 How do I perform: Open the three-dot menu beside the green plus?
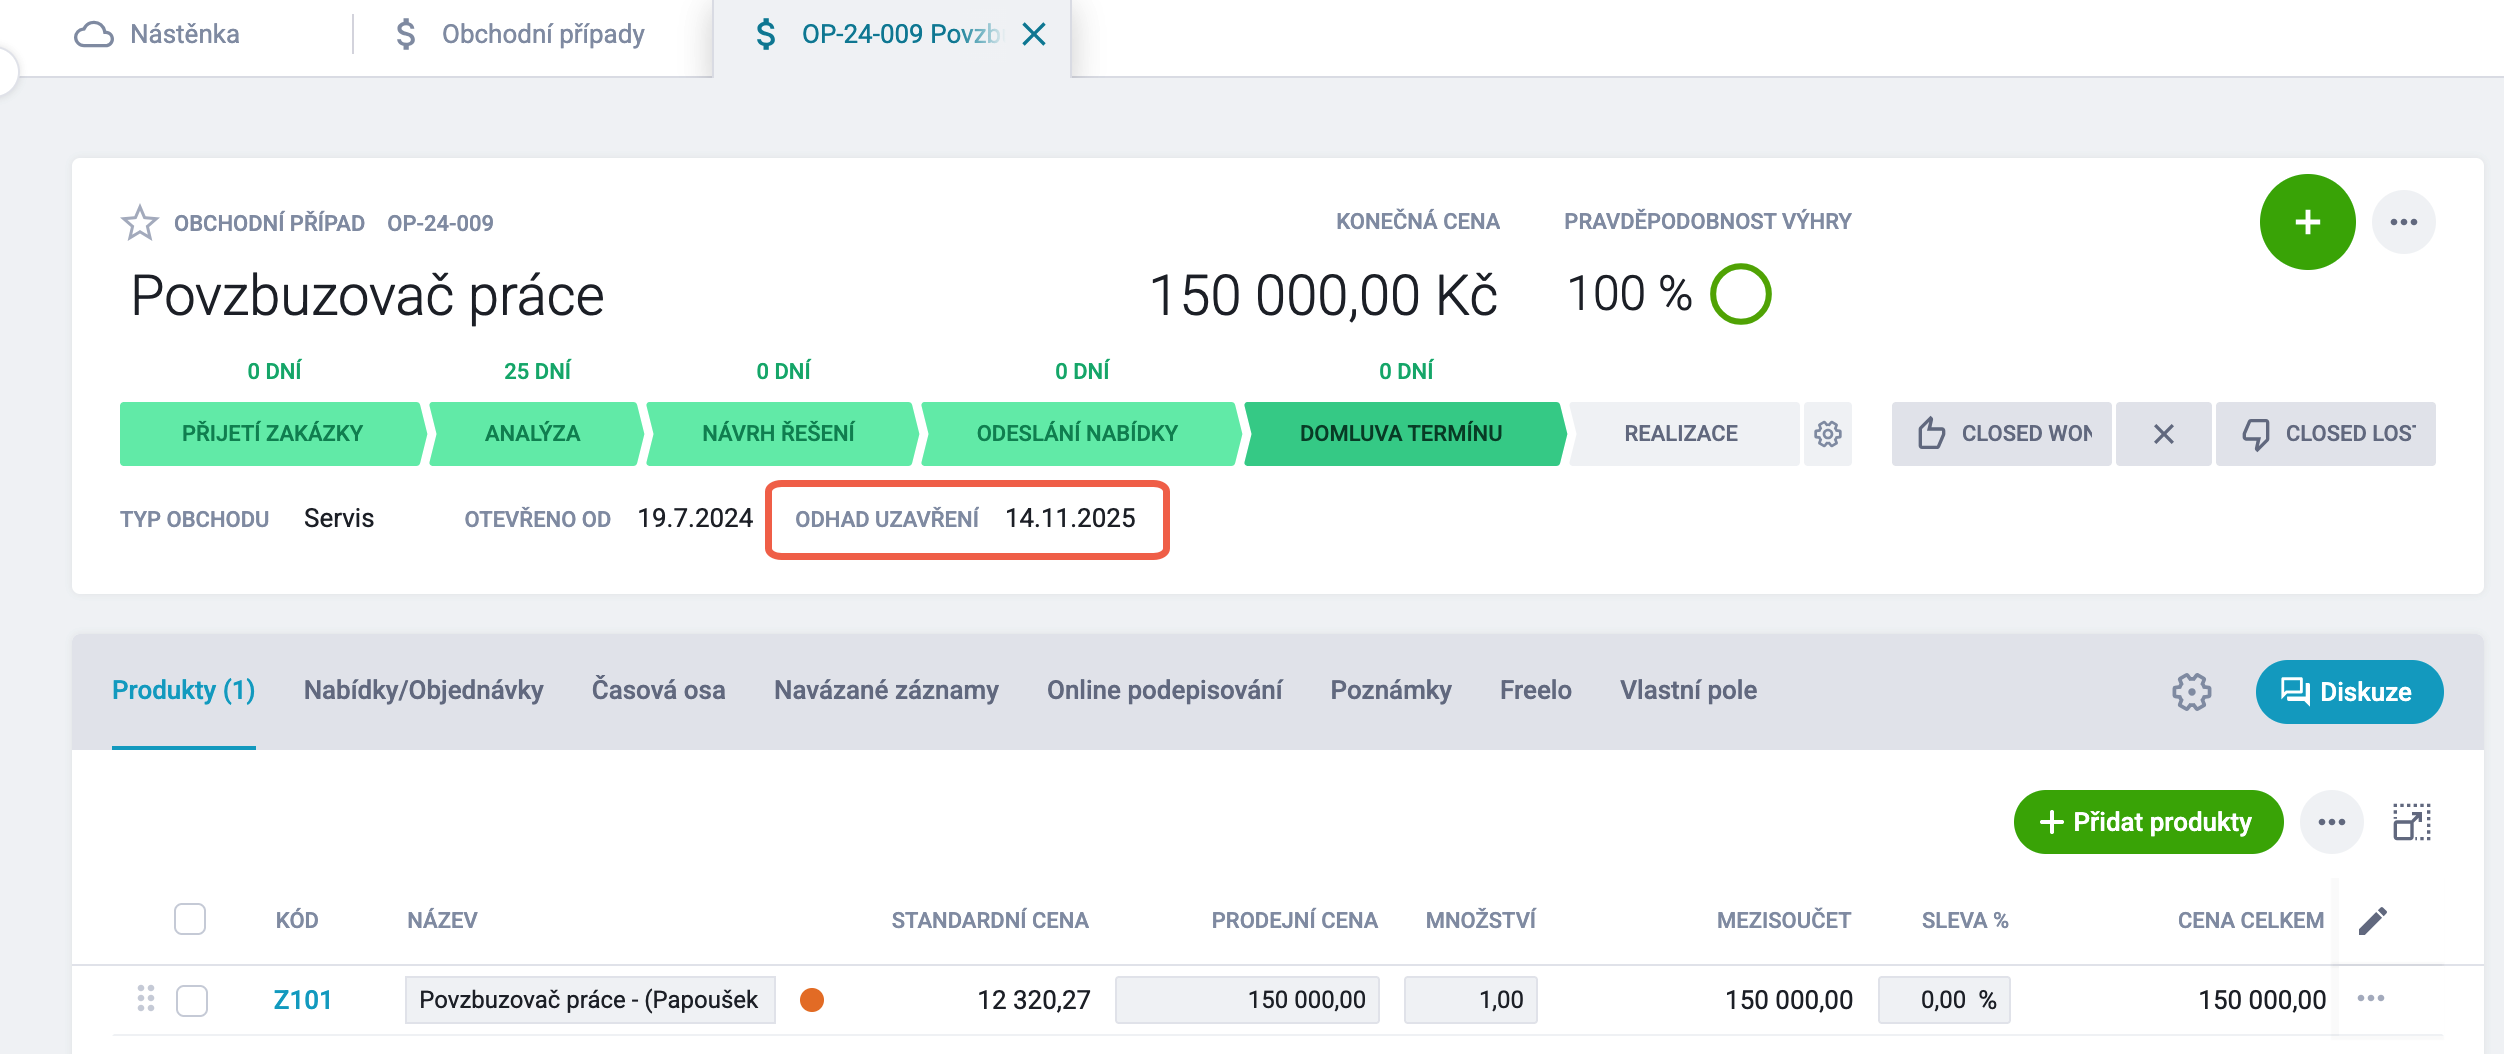tap(2403, 222)
